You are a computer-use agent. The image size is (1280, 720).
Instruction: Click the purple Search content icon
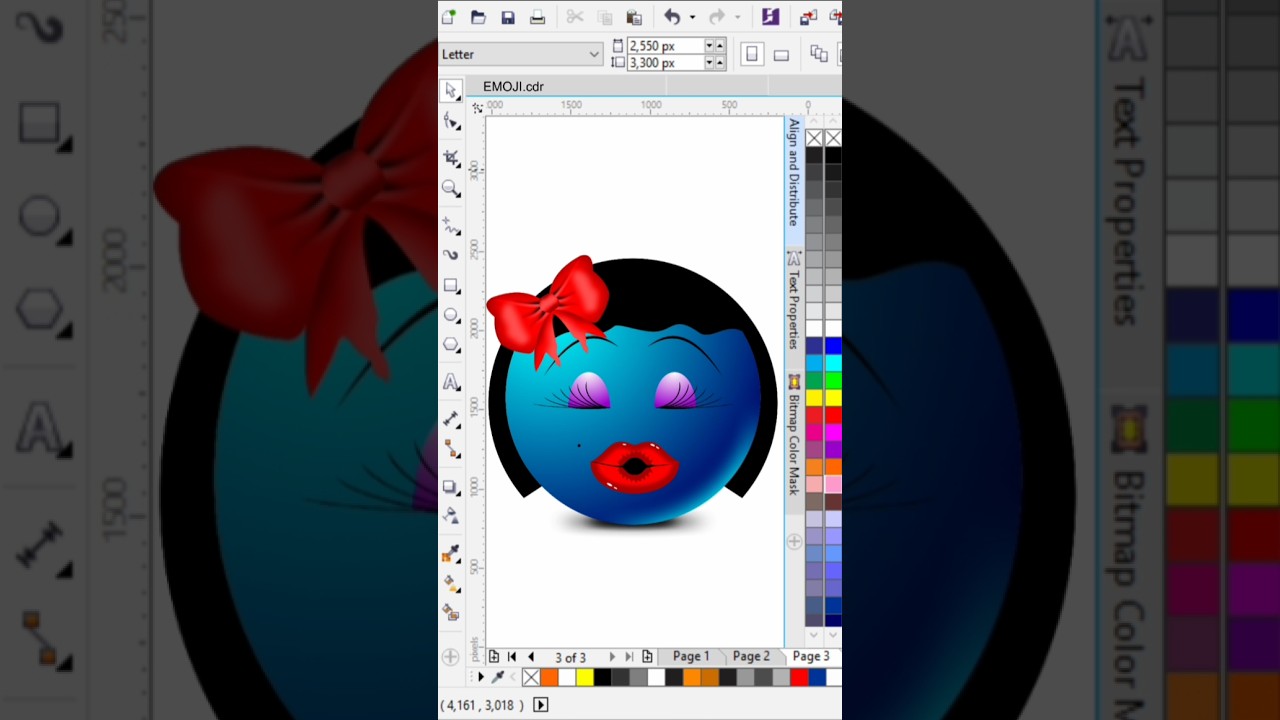(x=770, y=17)
